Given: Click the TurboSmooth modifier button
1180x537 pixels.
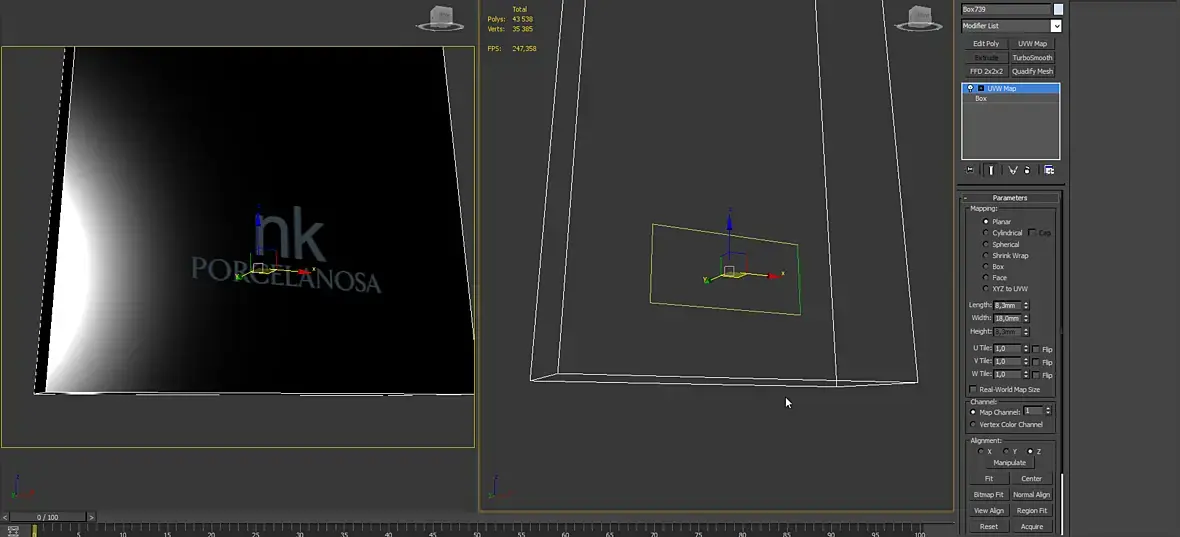Looking at the screenshot, I should tap(1032, 58).
